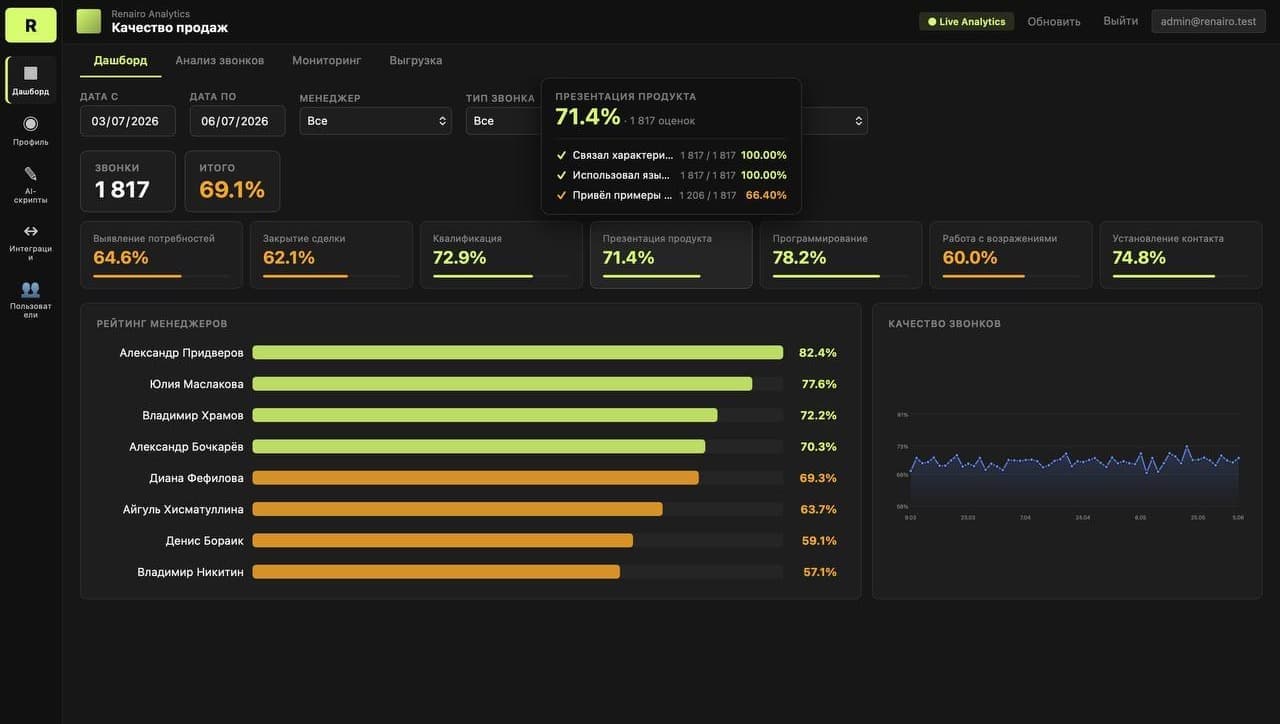Click the 66.40% value in the tooltip
This screenshot has height=724, width=1280.
coord(766,195)
